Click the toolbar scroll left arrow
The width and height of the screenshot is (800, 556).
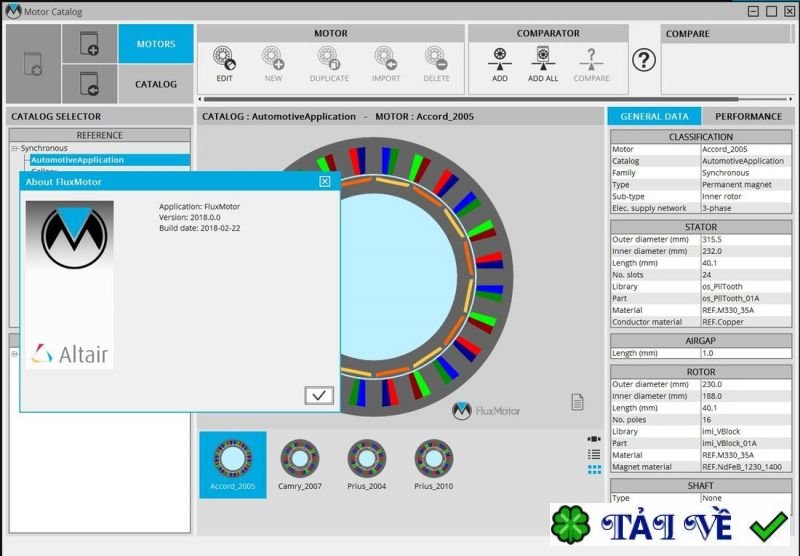click(x=199, y=99)
